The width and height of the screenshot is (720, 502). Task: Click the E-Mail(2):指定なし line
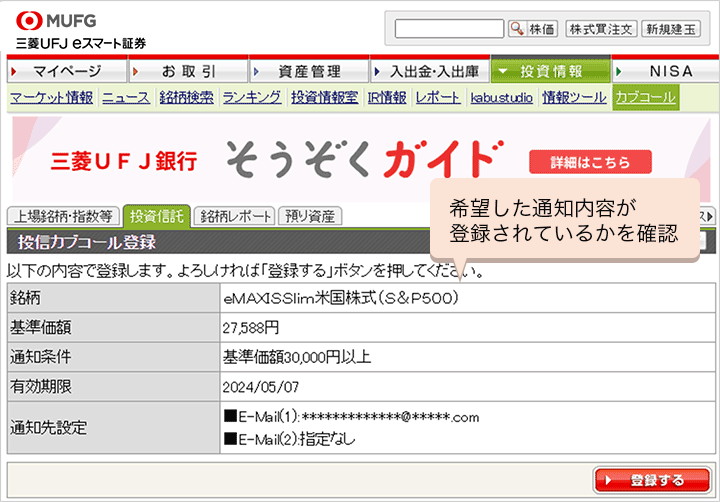290,439
